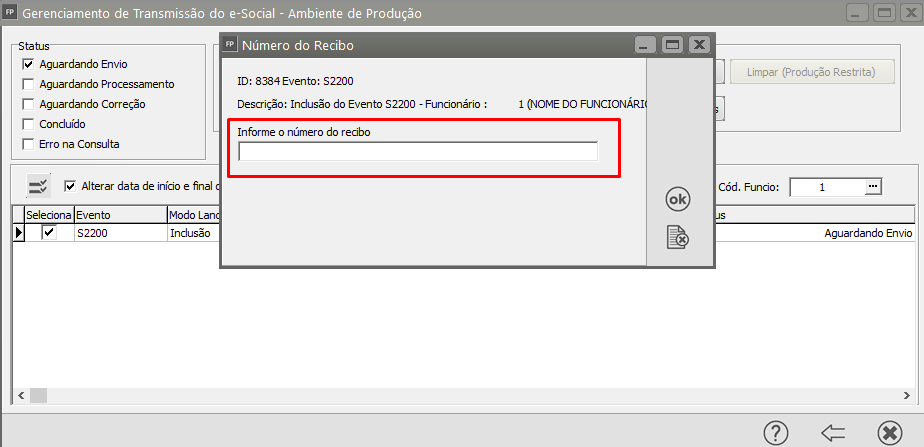Focus the número do recibo input field
Viewport: 924px width, 447px height.
coord(418,152)
